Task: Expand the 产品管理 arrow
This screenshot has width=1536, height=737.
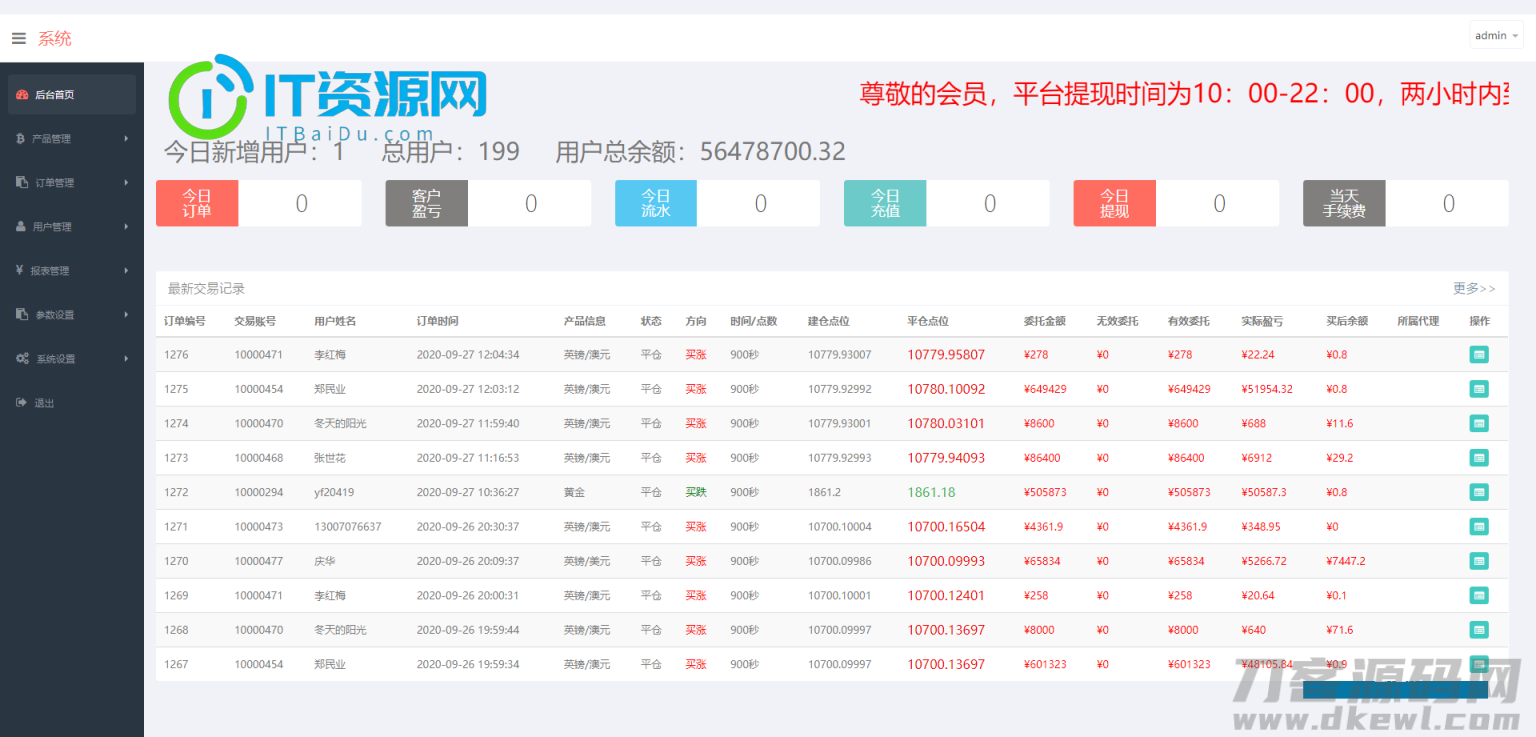Action: click(x=126, y=139)
